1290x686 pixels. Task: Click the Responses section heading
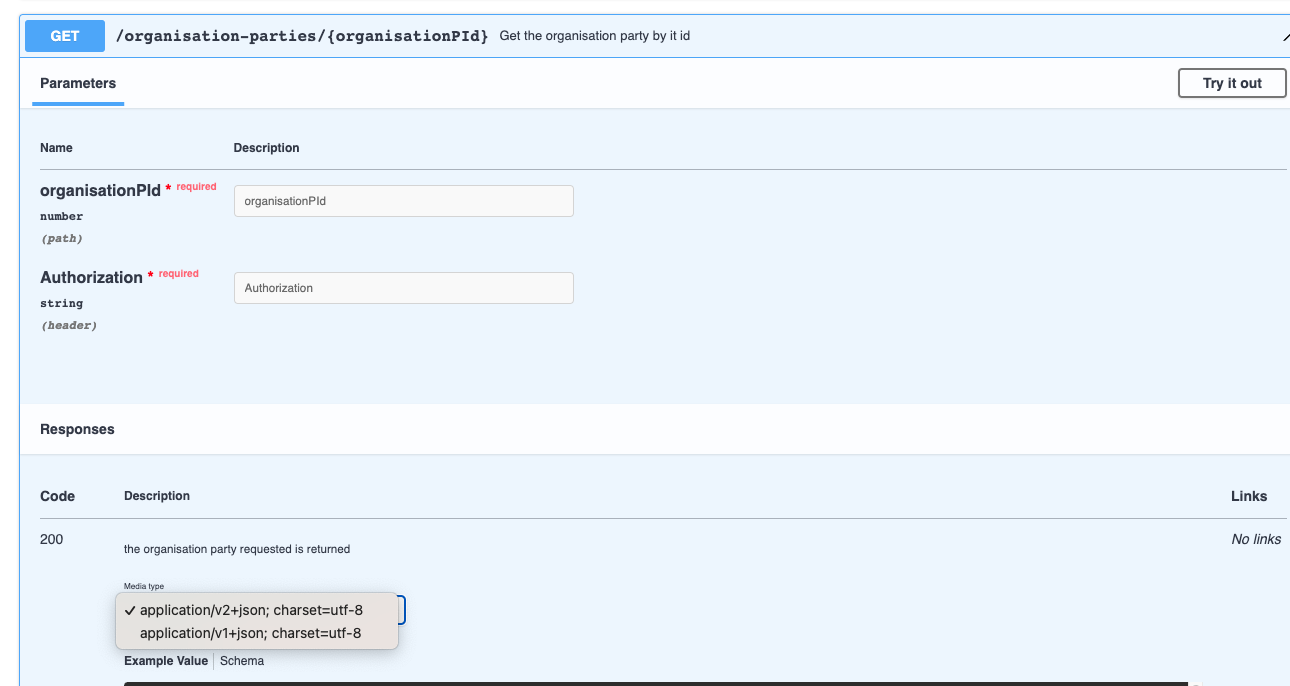point(77,429)
